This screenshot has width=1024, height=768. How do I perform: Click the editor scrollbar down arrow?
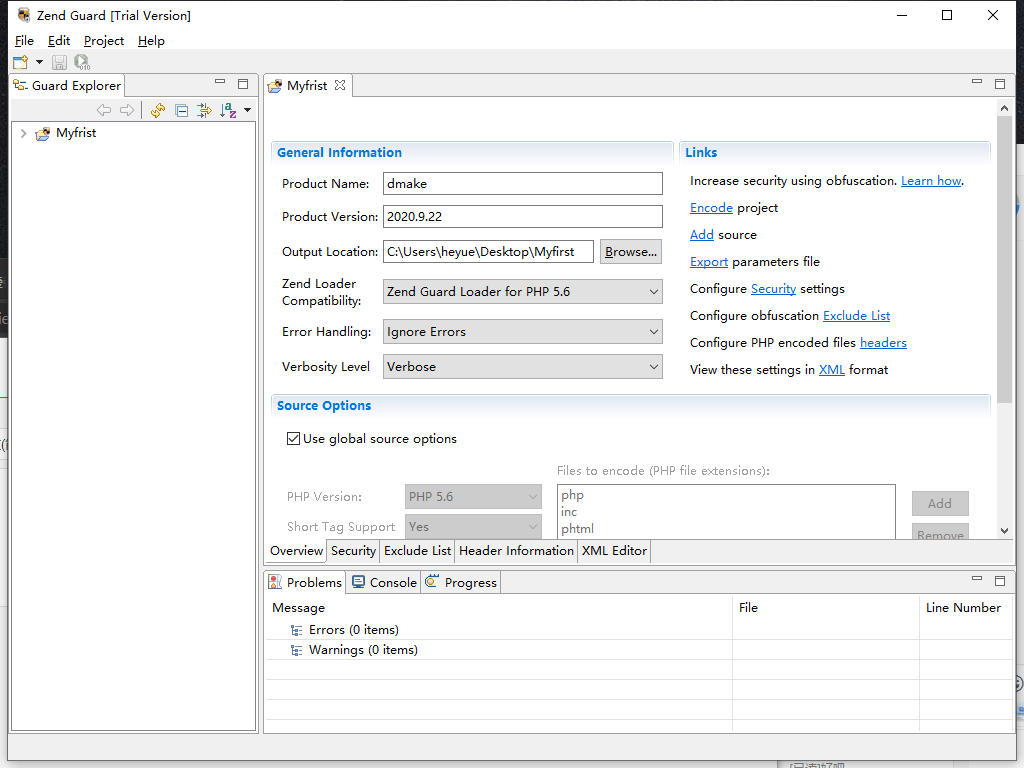coord(1004,531)
